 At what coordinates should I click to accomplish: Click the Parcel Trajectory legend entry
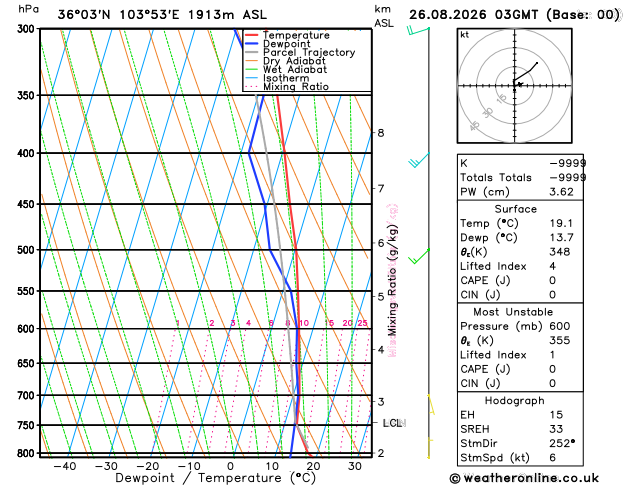tap(300, 53)
